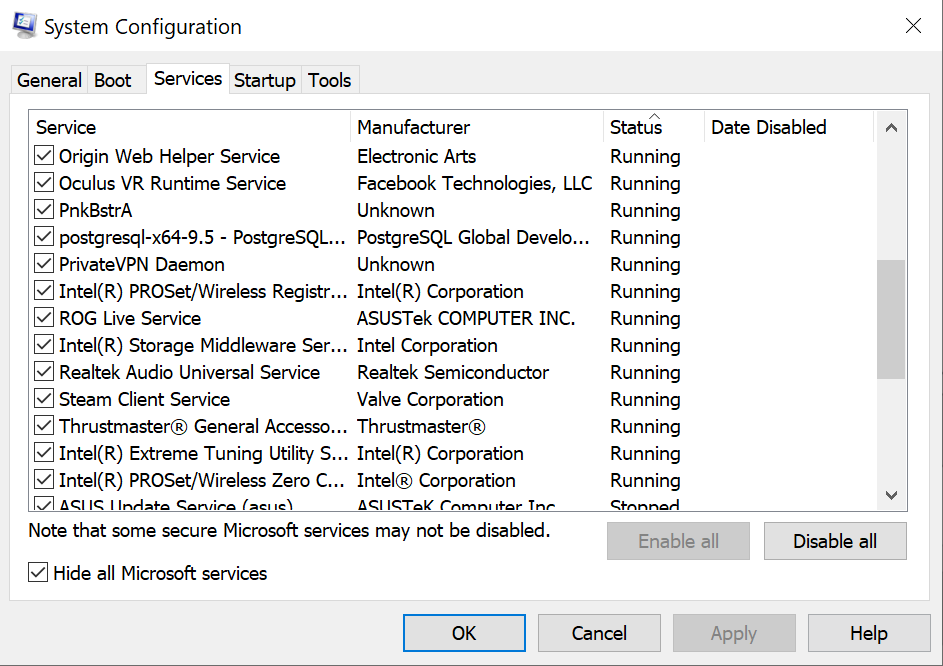Toggle ROG Live Service checkbox
943x666 pixels.
44,318
